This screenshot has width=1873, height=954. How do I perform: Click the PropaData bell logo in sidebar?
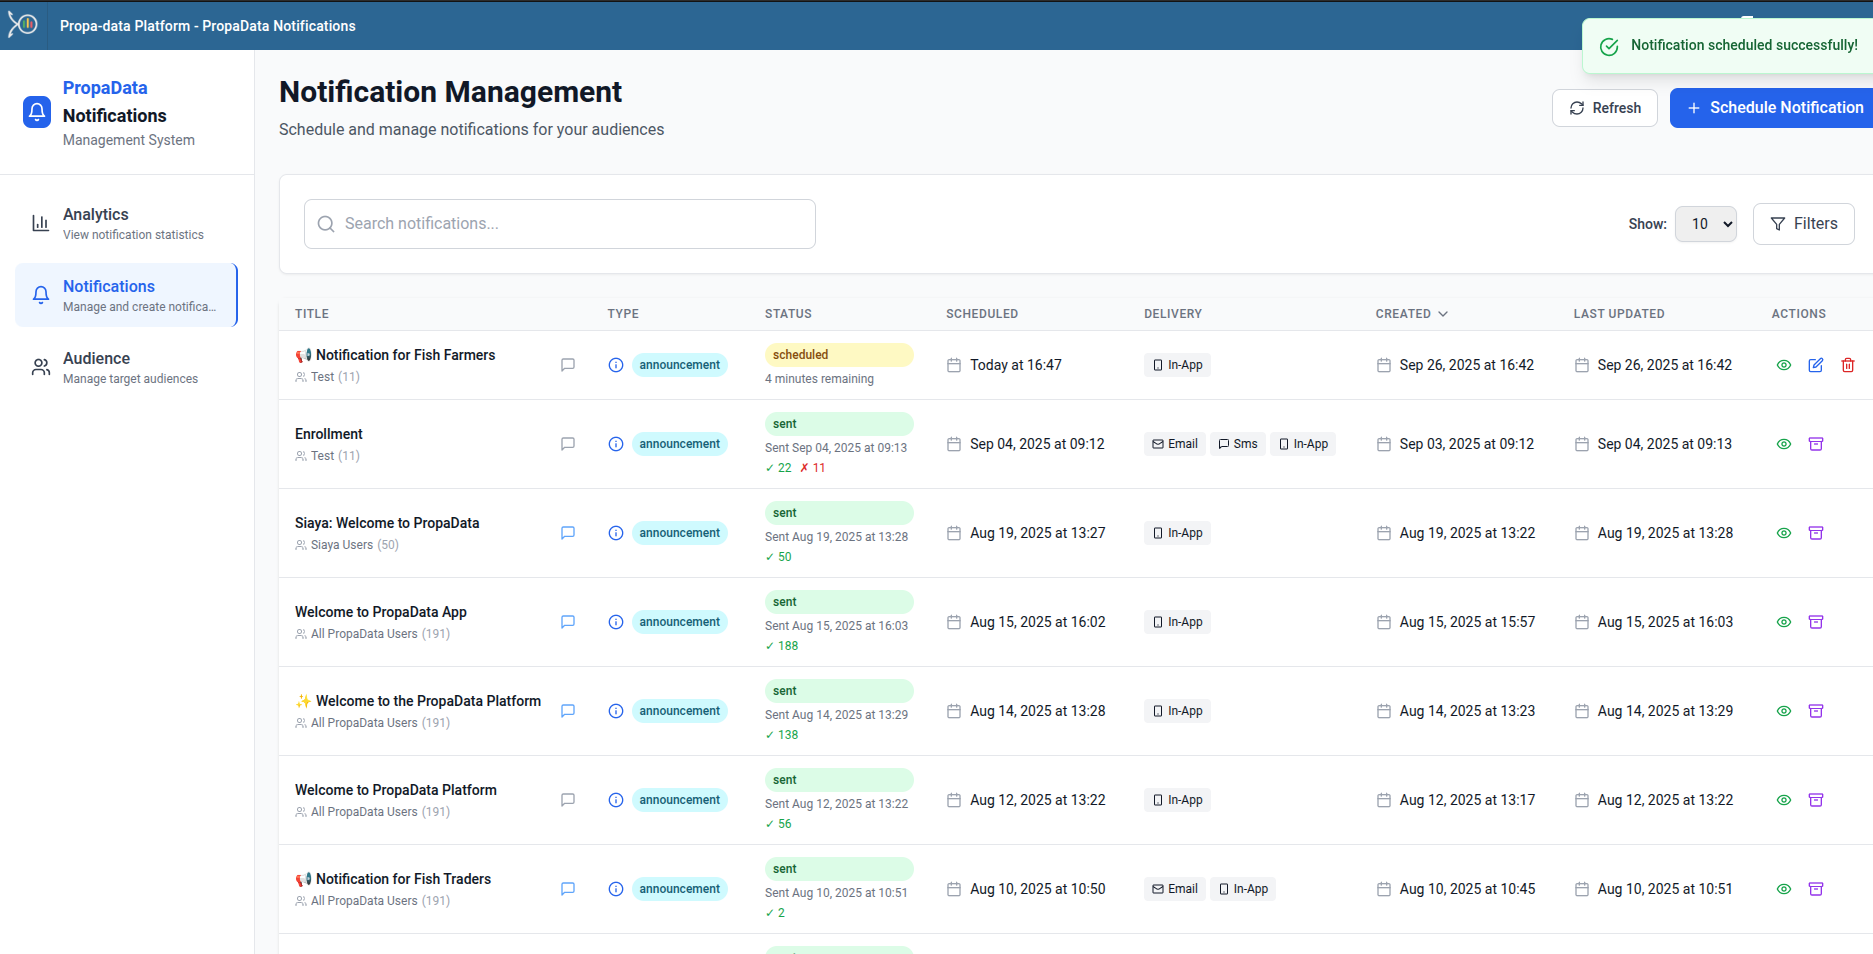tap(37, 112)
